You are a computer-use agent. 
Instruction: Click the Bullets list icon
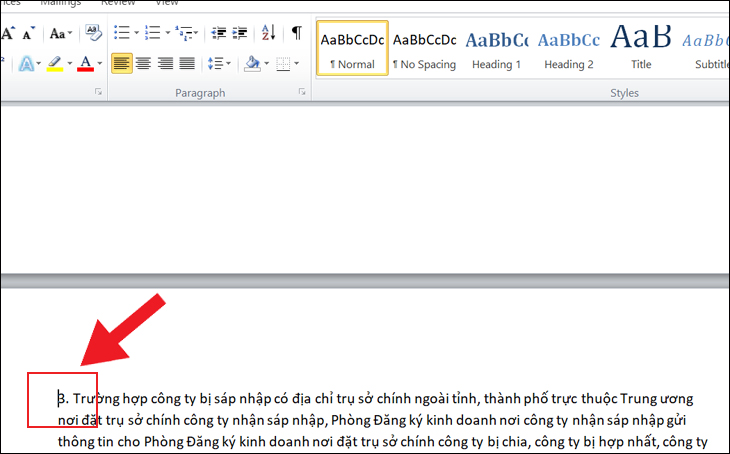(121, 33)
